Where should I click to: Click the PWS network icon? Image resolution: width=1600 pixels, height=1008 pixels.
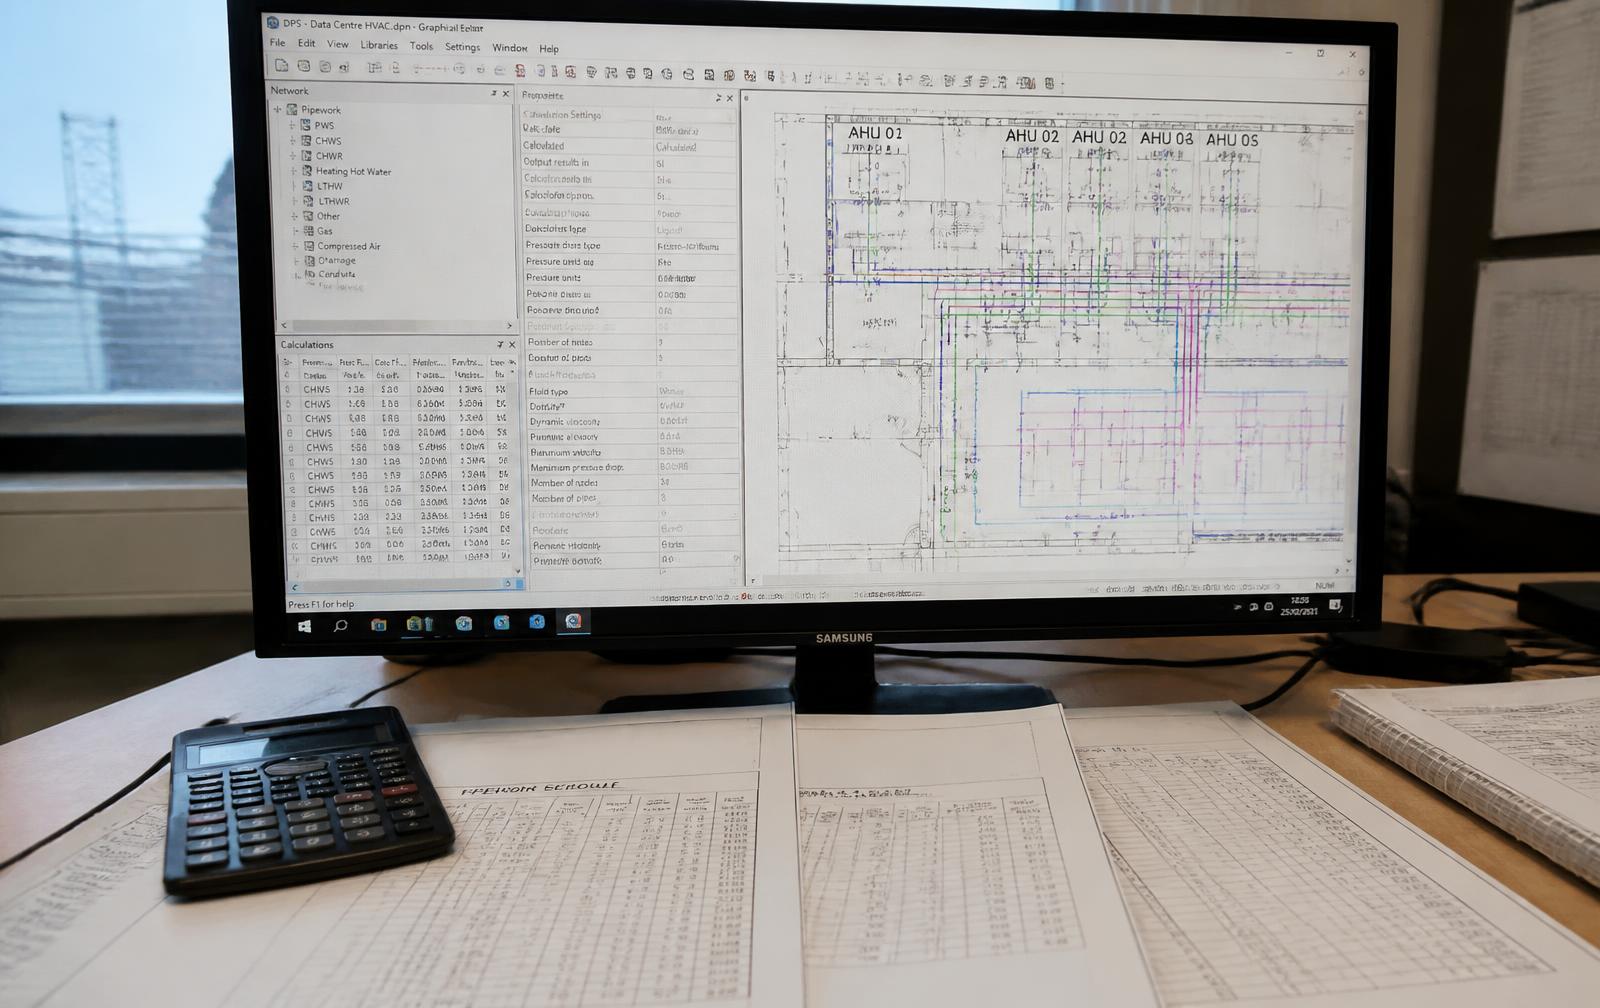tap(306, 125)
